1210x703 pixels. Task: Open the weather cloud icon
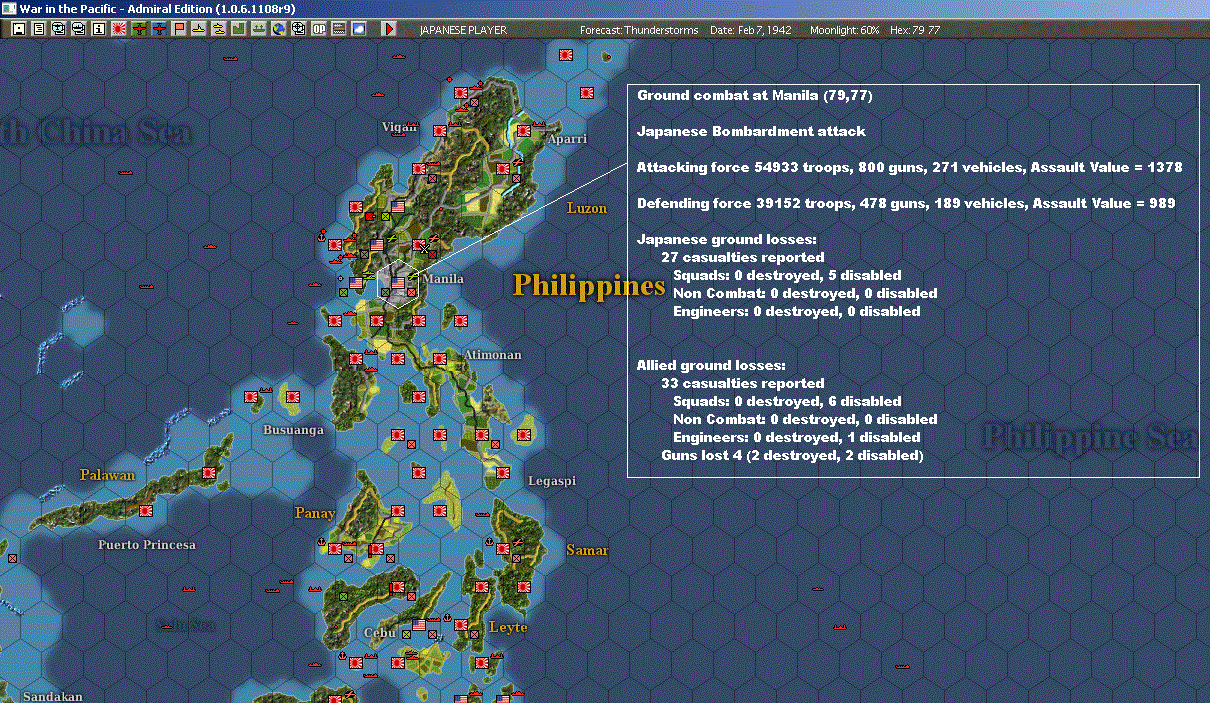(358, 29)
